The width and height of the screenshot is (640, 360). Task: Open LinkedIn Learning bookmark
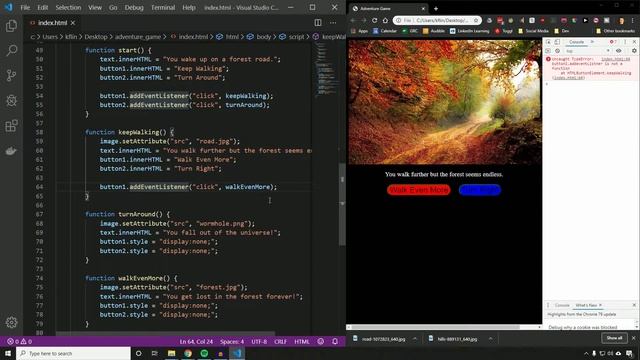pos(469,31)
